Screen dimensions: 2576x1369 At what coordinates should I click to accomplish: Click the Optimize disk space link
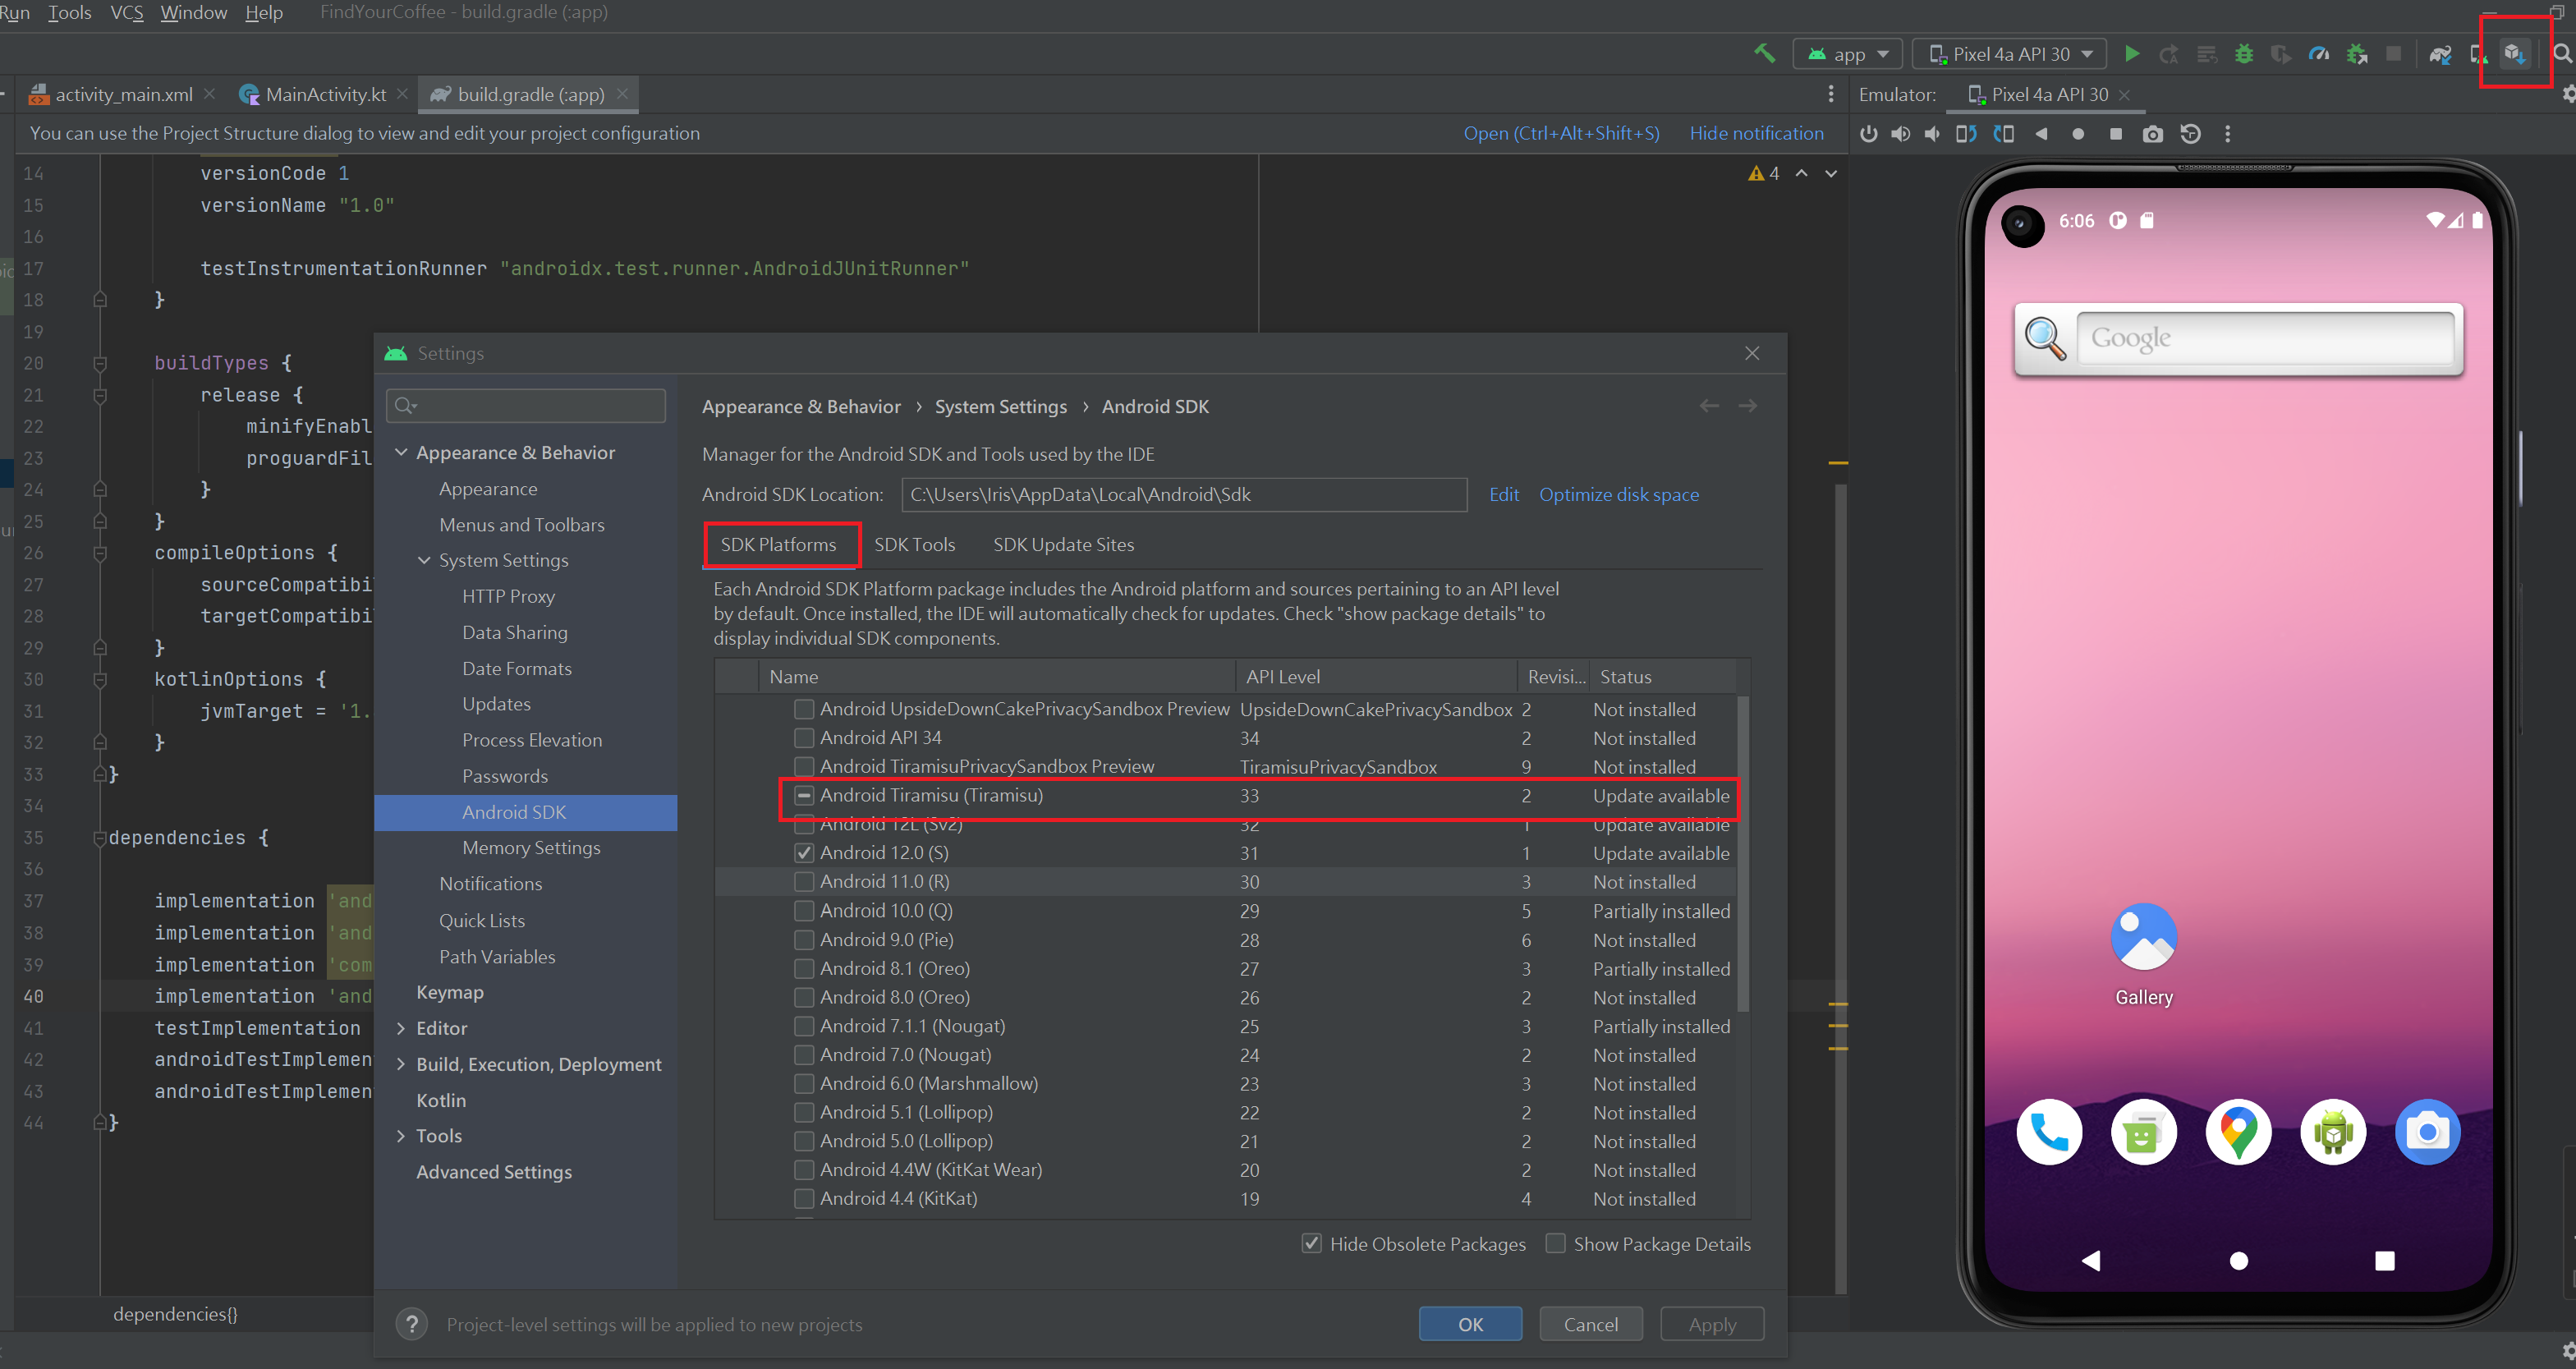[x=1618, y=494]
